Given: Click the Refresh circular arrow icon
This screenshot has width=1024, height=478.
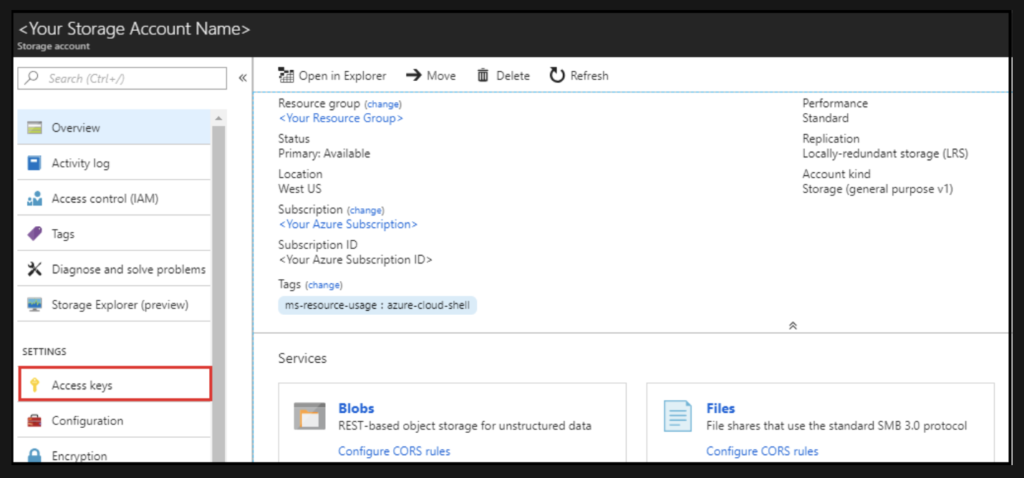Looking at the screenshot, I should tap(556, 76).
